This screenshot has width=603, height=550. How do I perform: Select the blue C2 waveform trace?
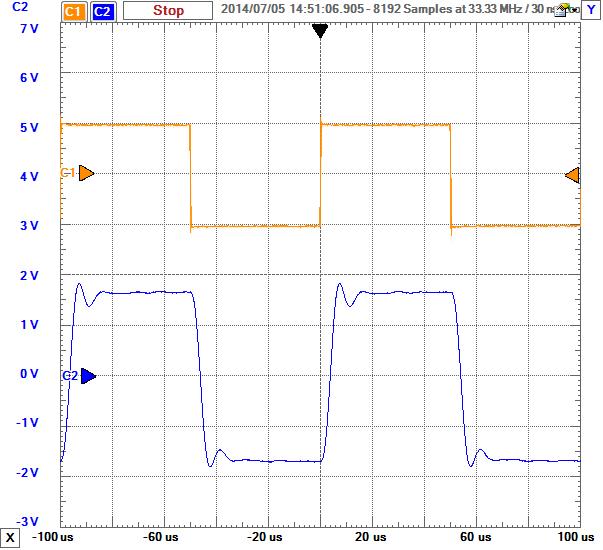400,292
